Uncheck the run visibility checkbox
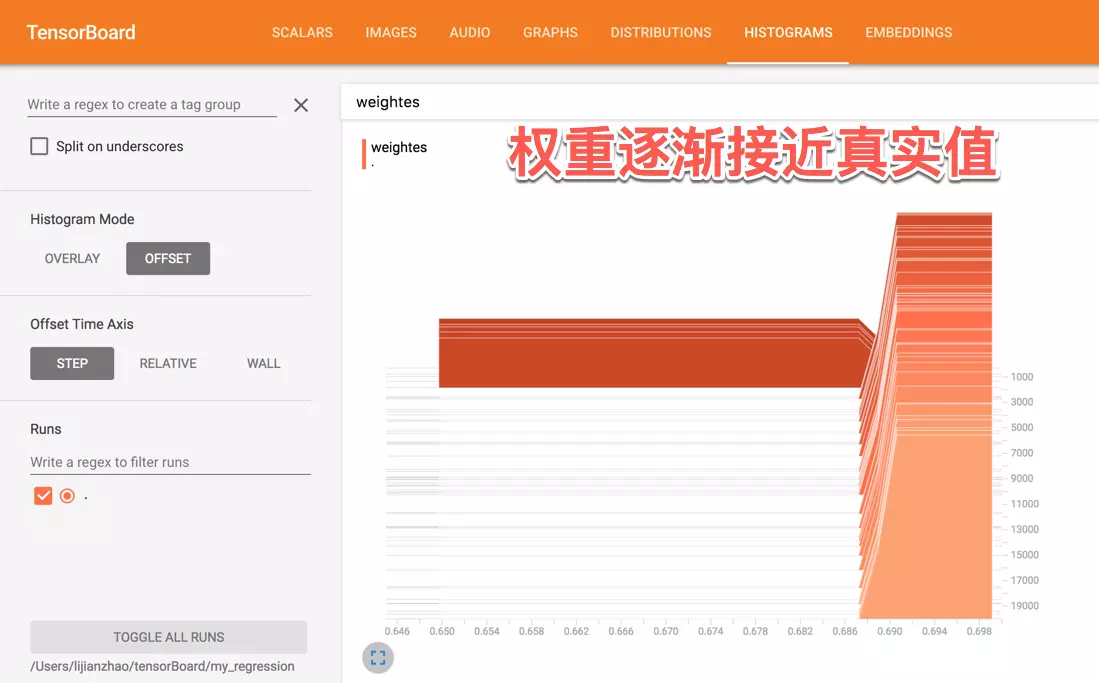The width and height of the screenshot is (1099, 683). [43, 495]
